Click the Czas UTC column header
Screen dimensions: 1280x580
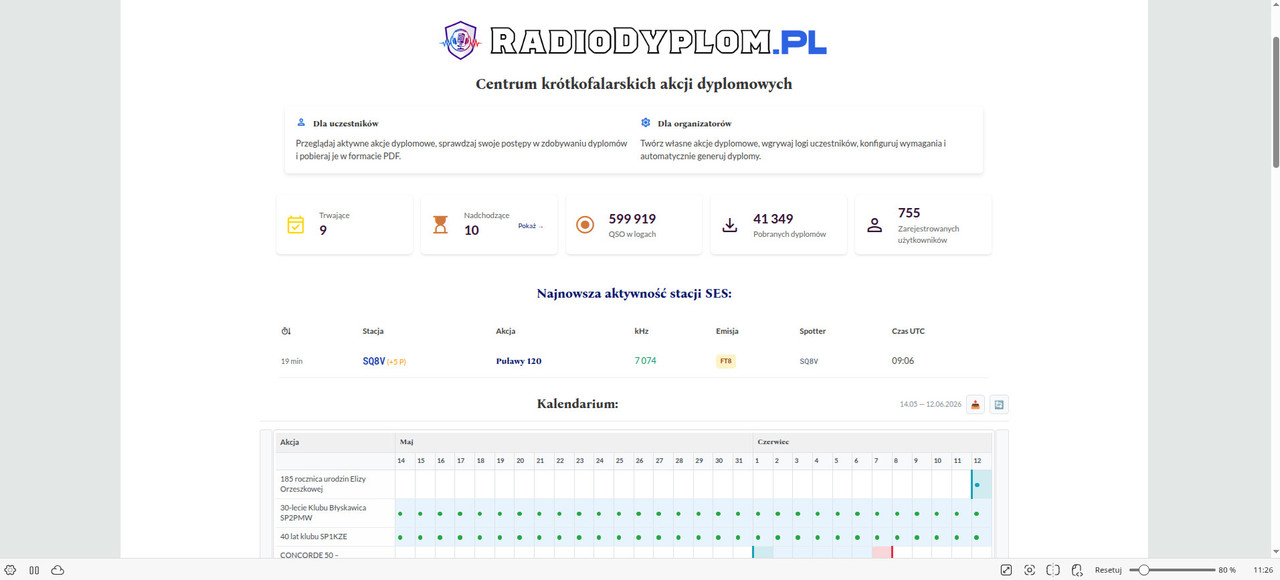[908, 331]
